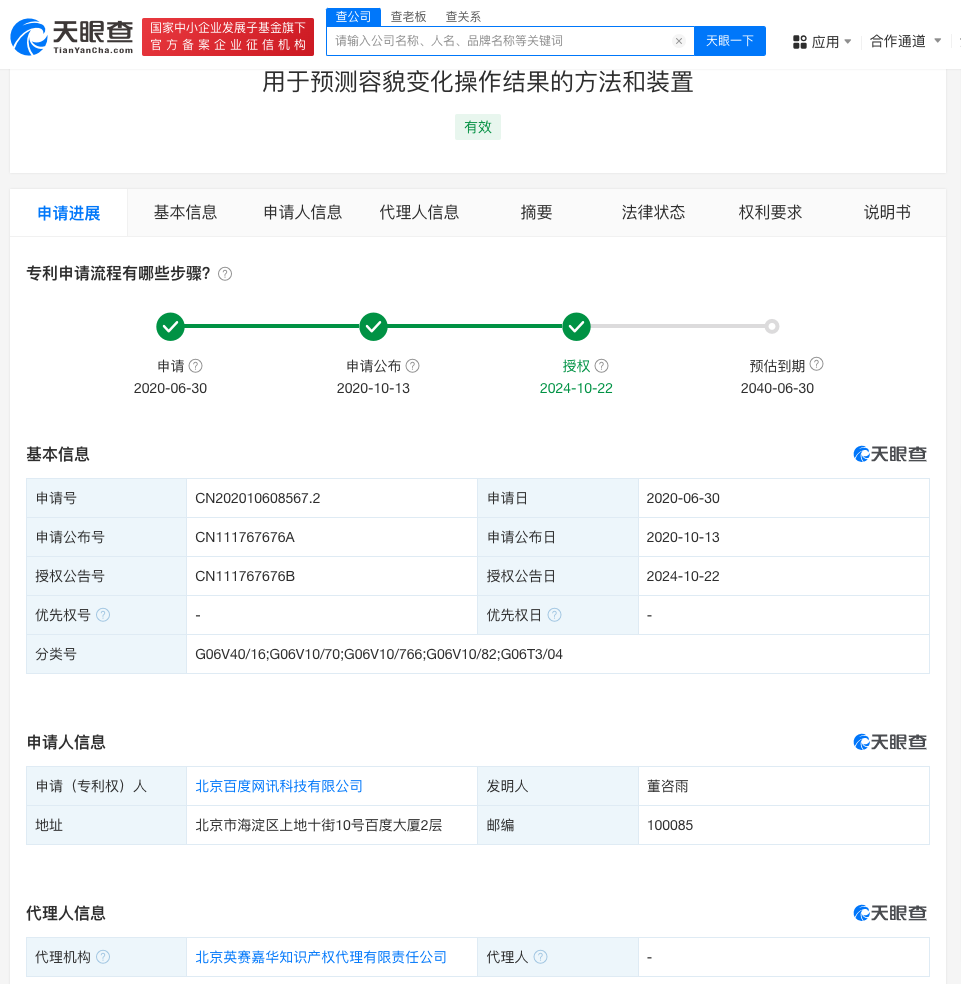Select the 授权 completed step checkmark
961x984 pixels.
tap(576, 326)
